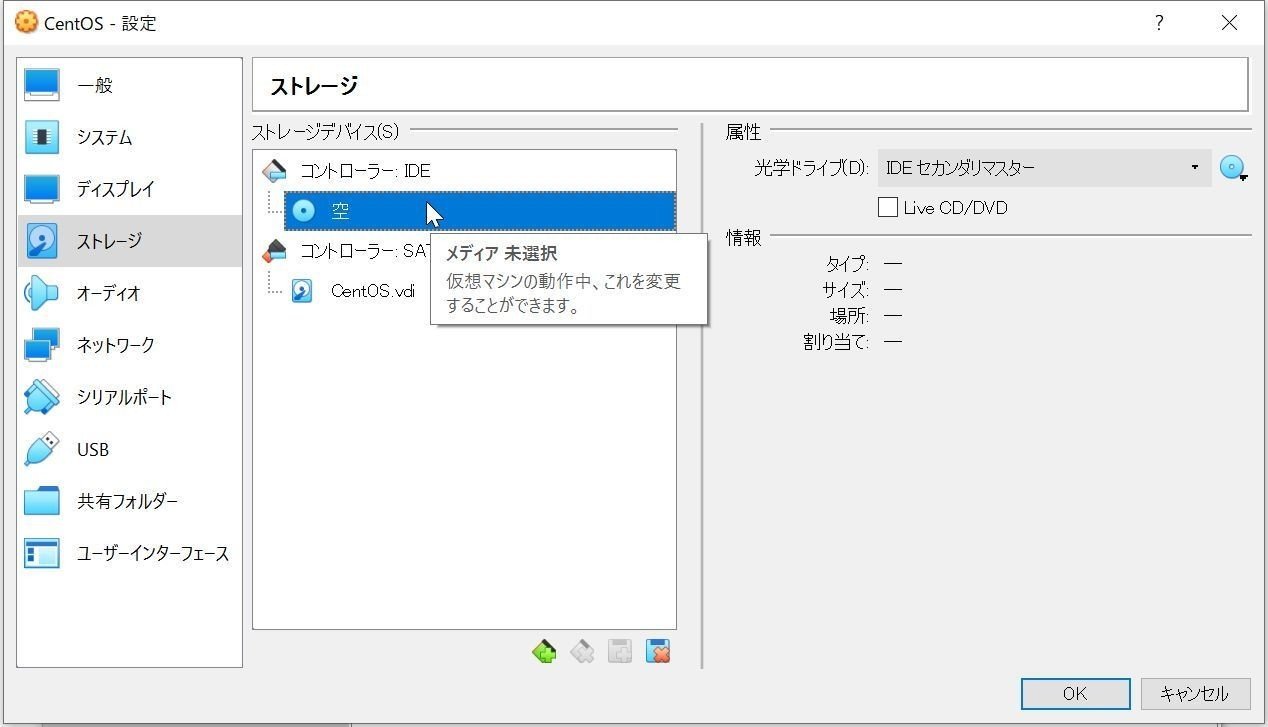Click the add attachment icon
The image size is (1268, 727).
(x=620, y=652)
